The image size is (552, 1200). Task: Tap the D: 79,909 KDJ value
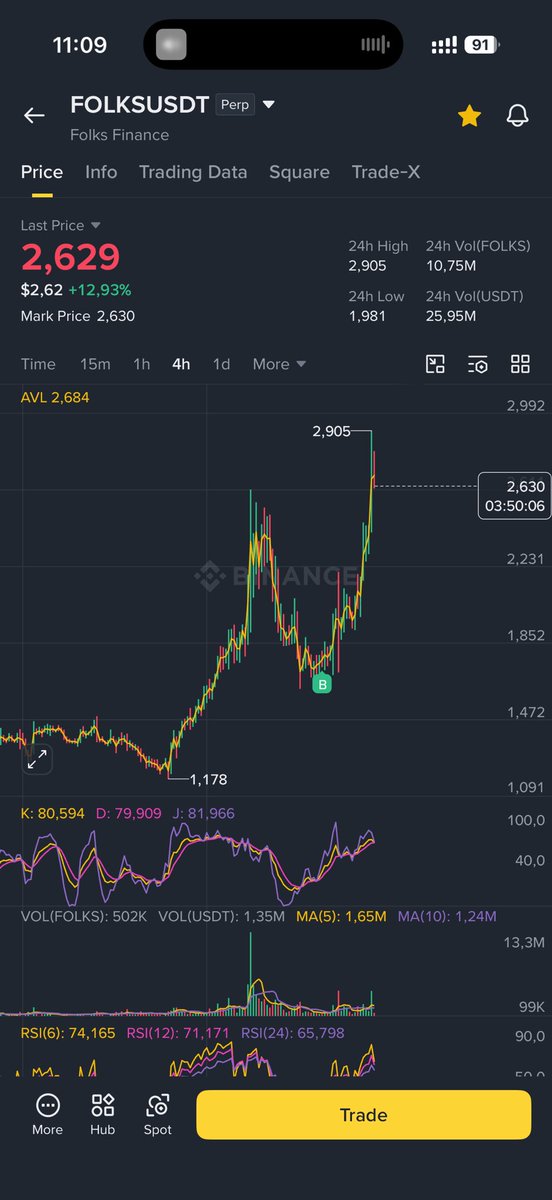coord(128,813)
